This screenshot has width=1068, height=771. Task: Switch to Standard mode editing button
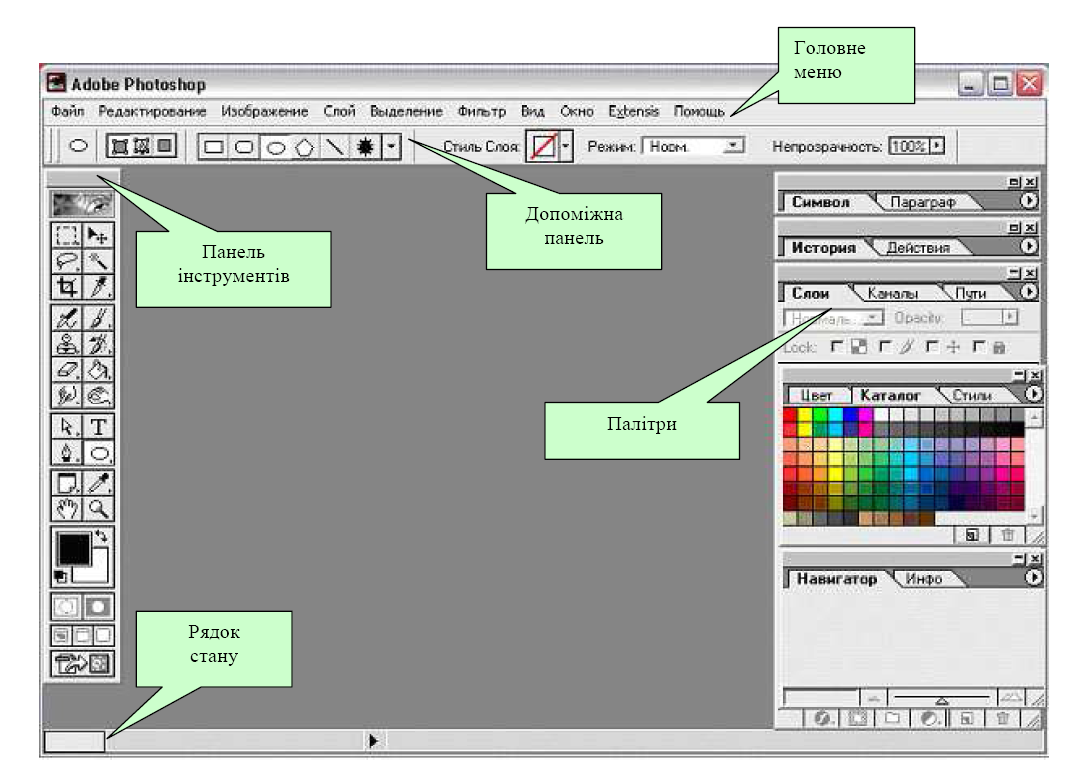click(x=67, y=606)
